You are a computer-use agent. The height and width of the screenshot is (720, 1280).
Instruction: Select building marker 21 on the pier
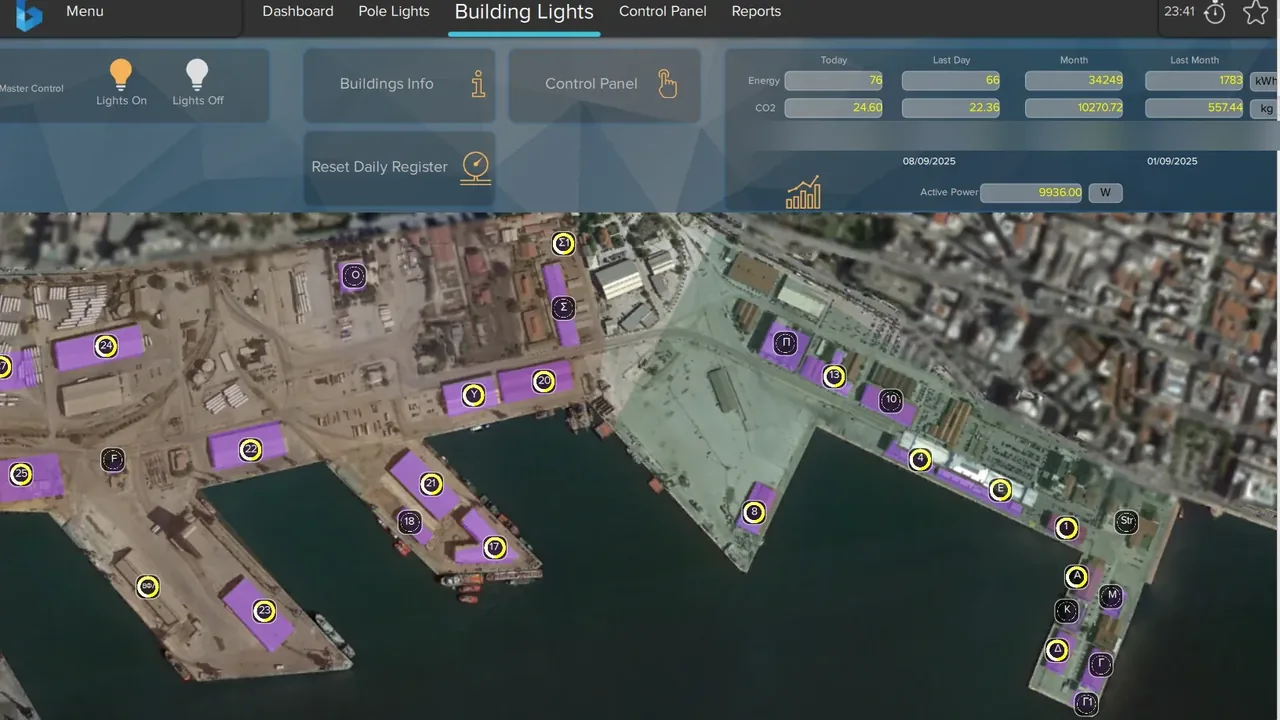click(431, 484)
